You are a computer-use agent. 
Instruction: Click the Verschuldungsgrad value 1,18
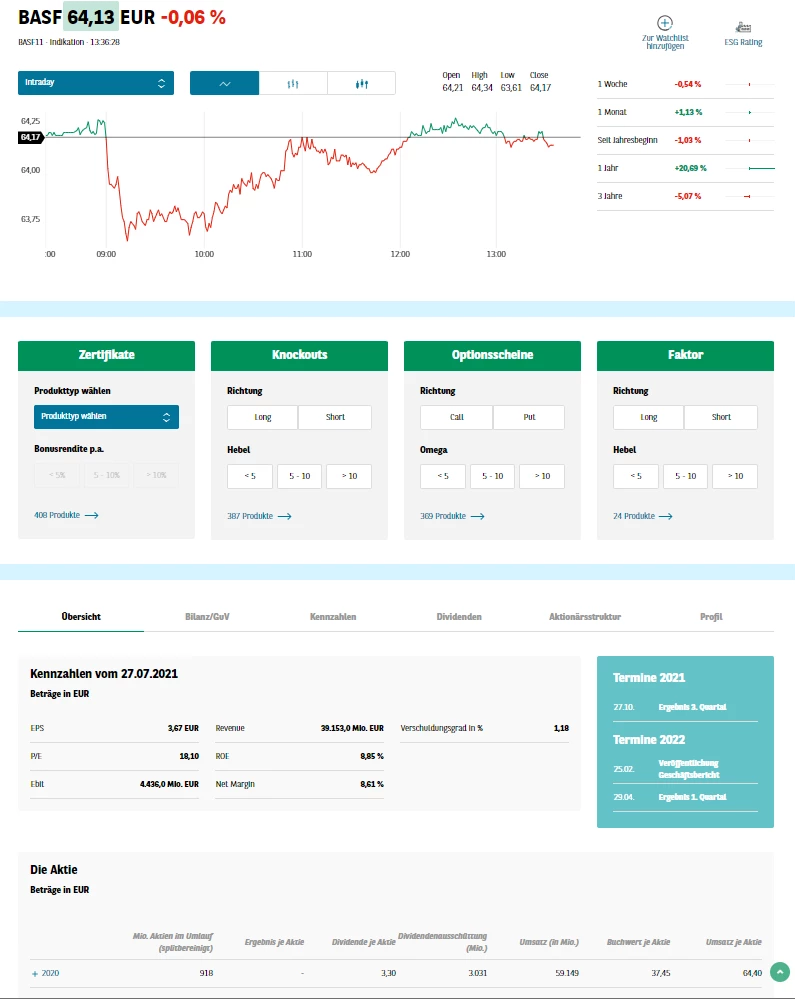coord(561,728)
